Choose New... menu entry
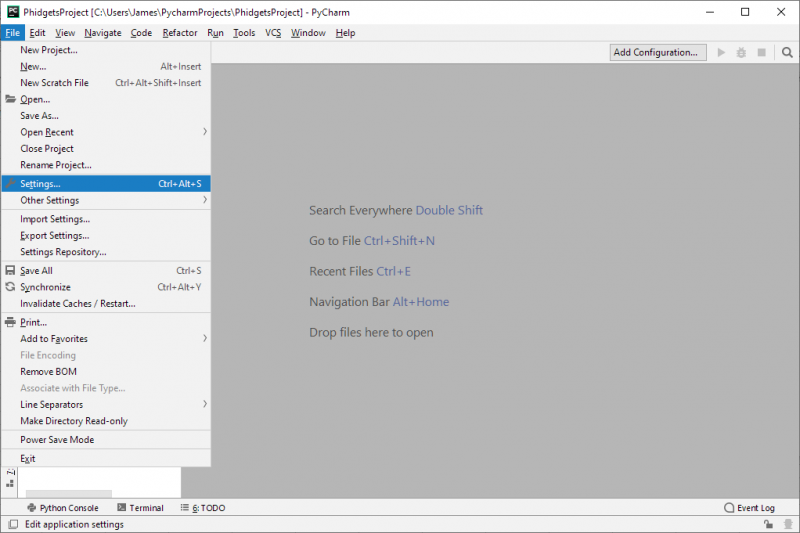 click(106, 66)
